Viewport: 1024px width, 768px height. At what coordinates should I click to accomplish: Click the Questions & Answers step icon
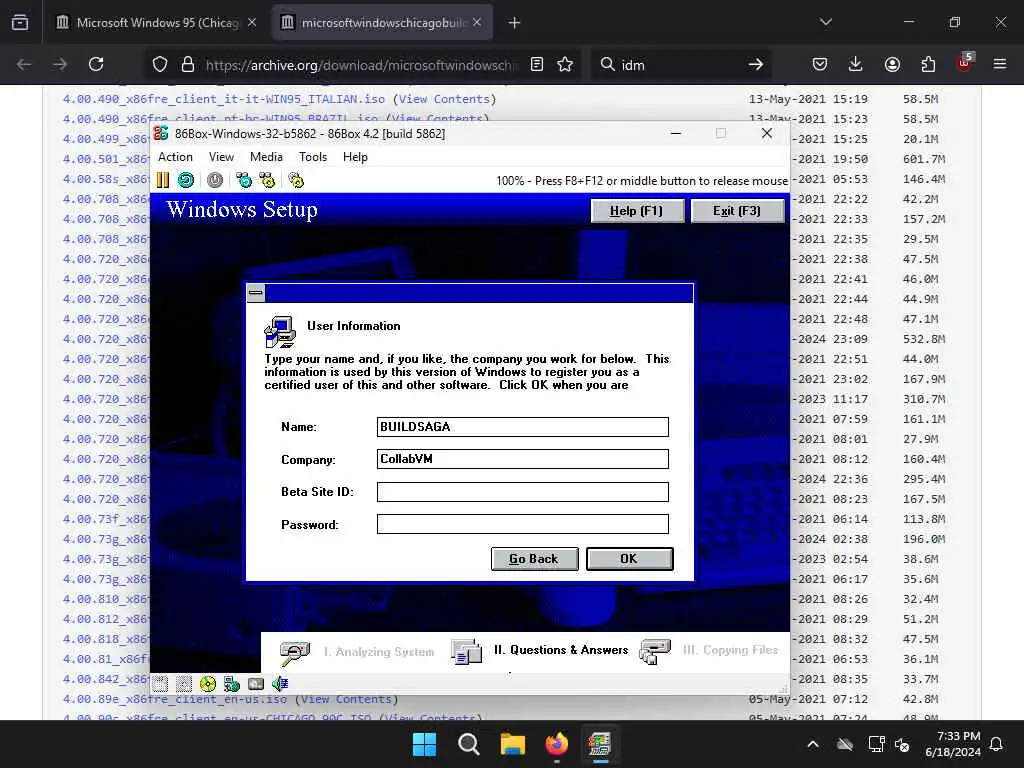click(466, 652)
